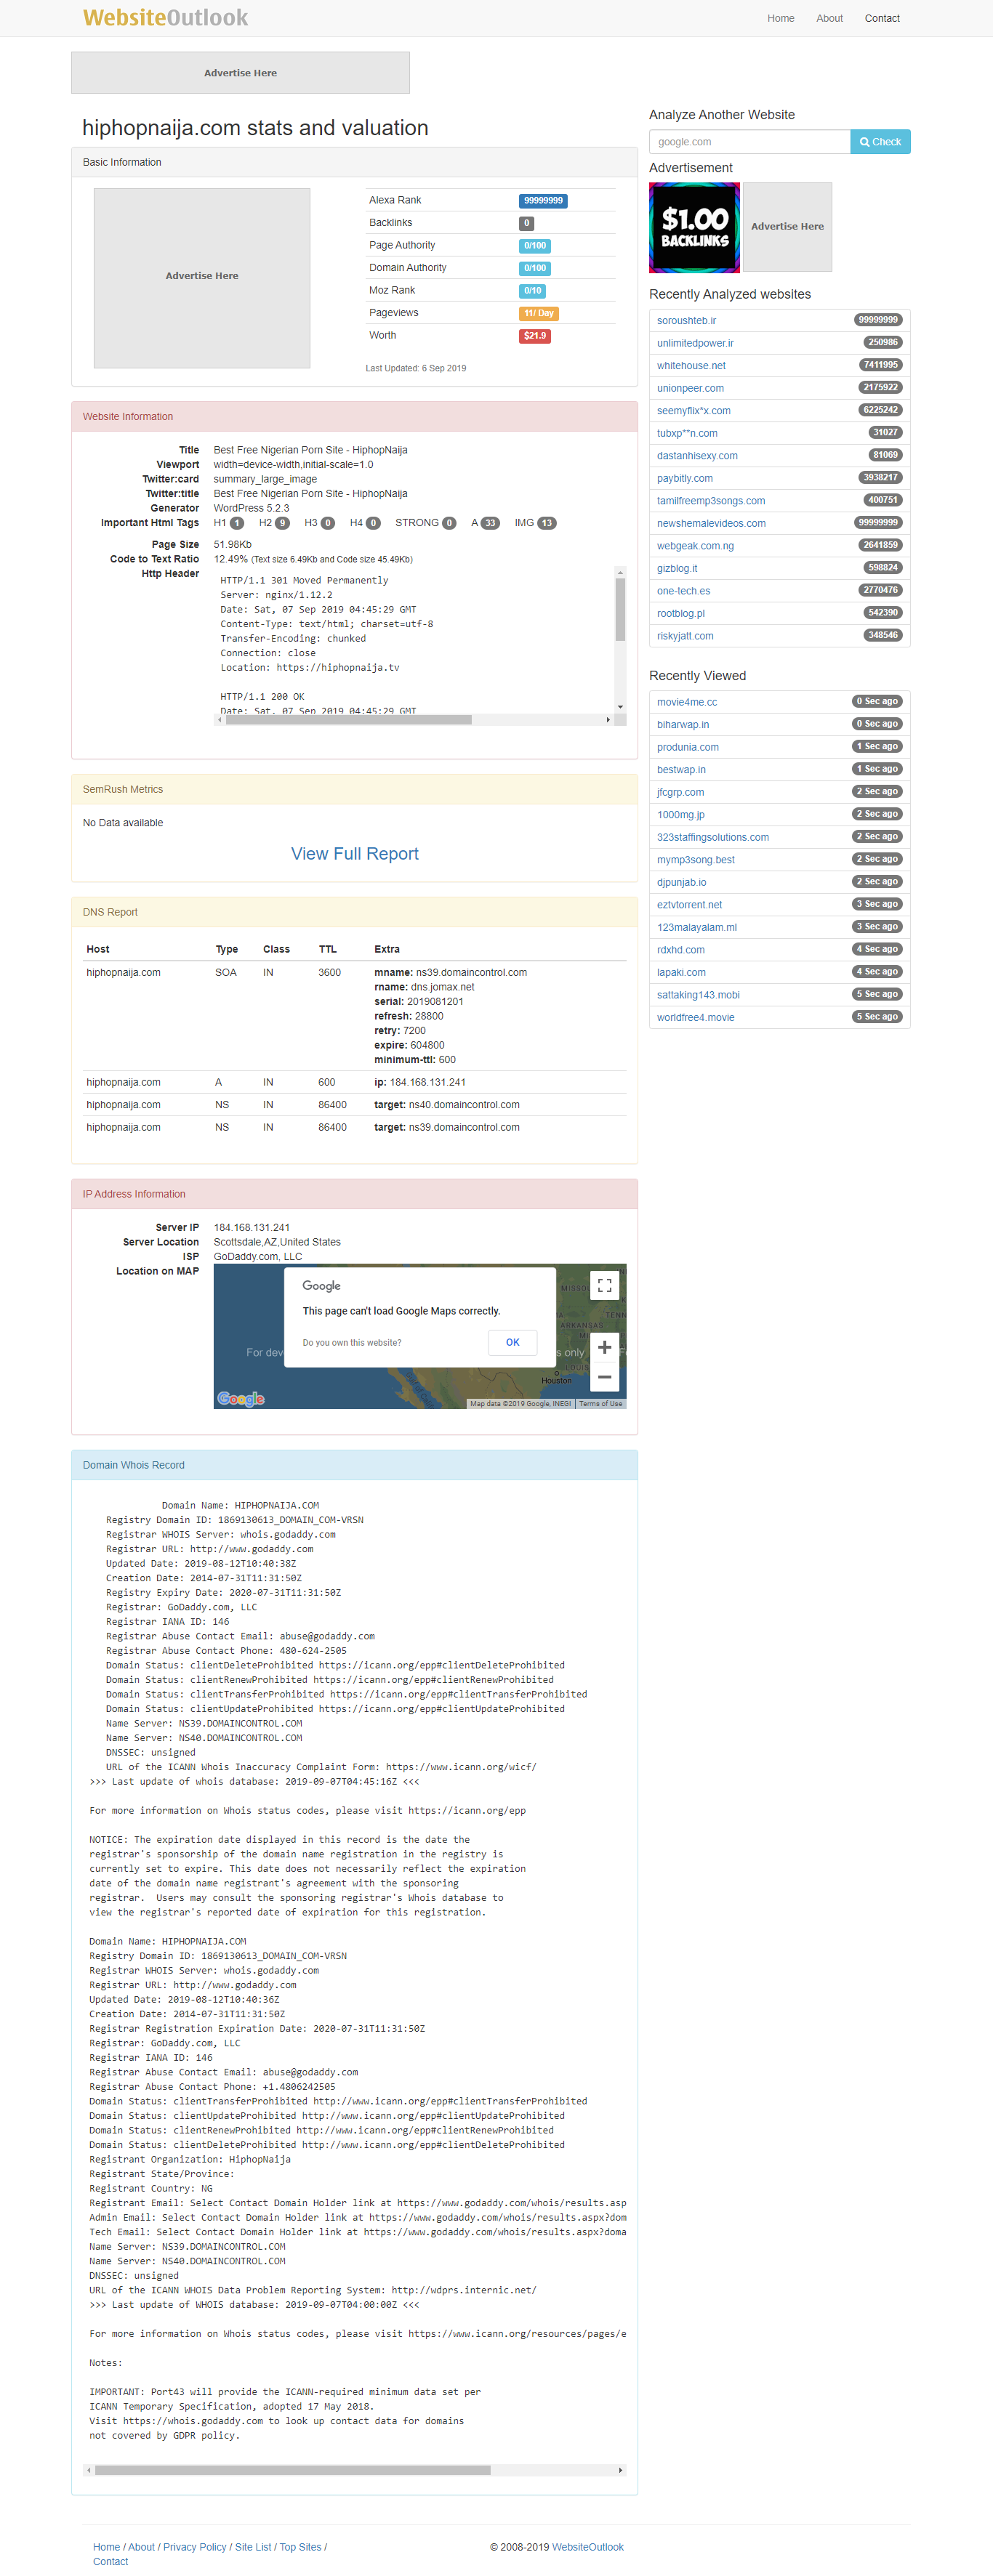The image size is (993, 2576).
Task: Open rdxhd.com link
Action: coord(681,950)
